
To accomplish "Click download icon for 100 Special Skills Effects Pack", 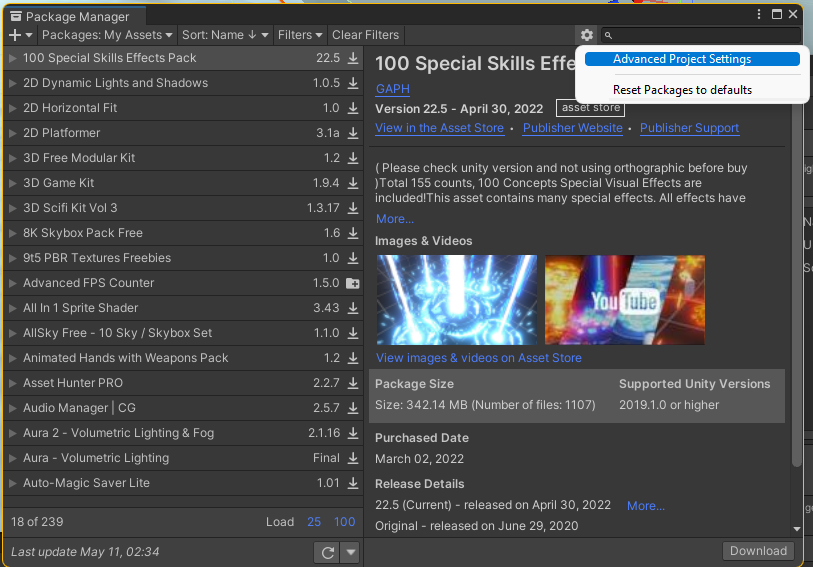I will tap(353, 58).
